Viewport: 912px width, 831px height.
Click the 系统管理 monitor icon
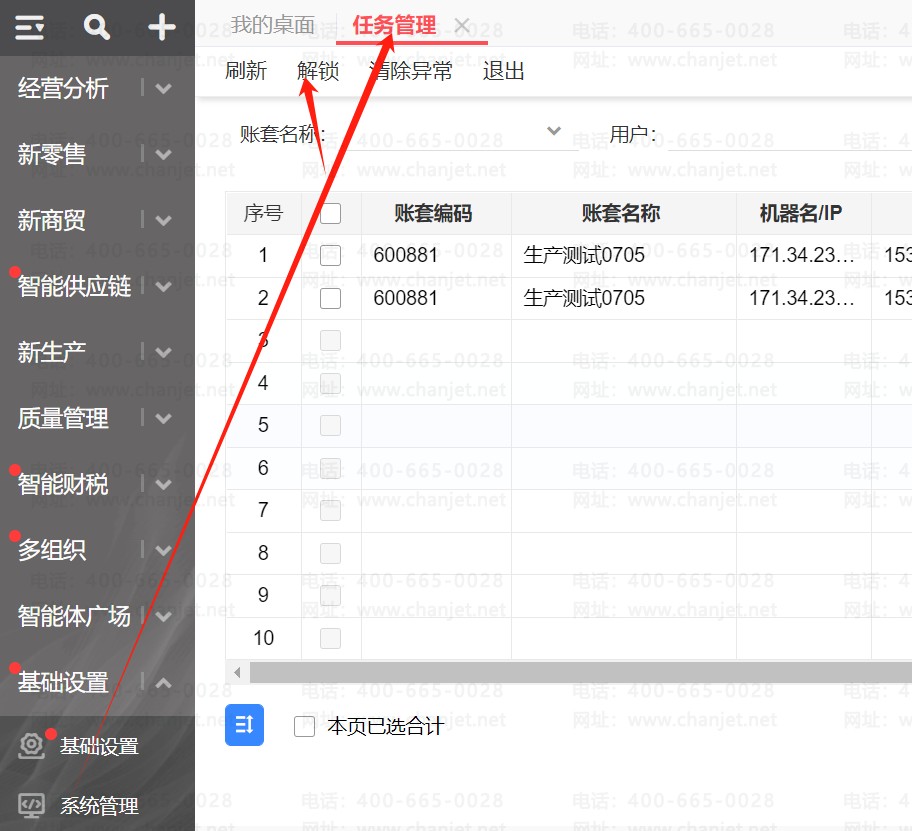pos(32,805)
